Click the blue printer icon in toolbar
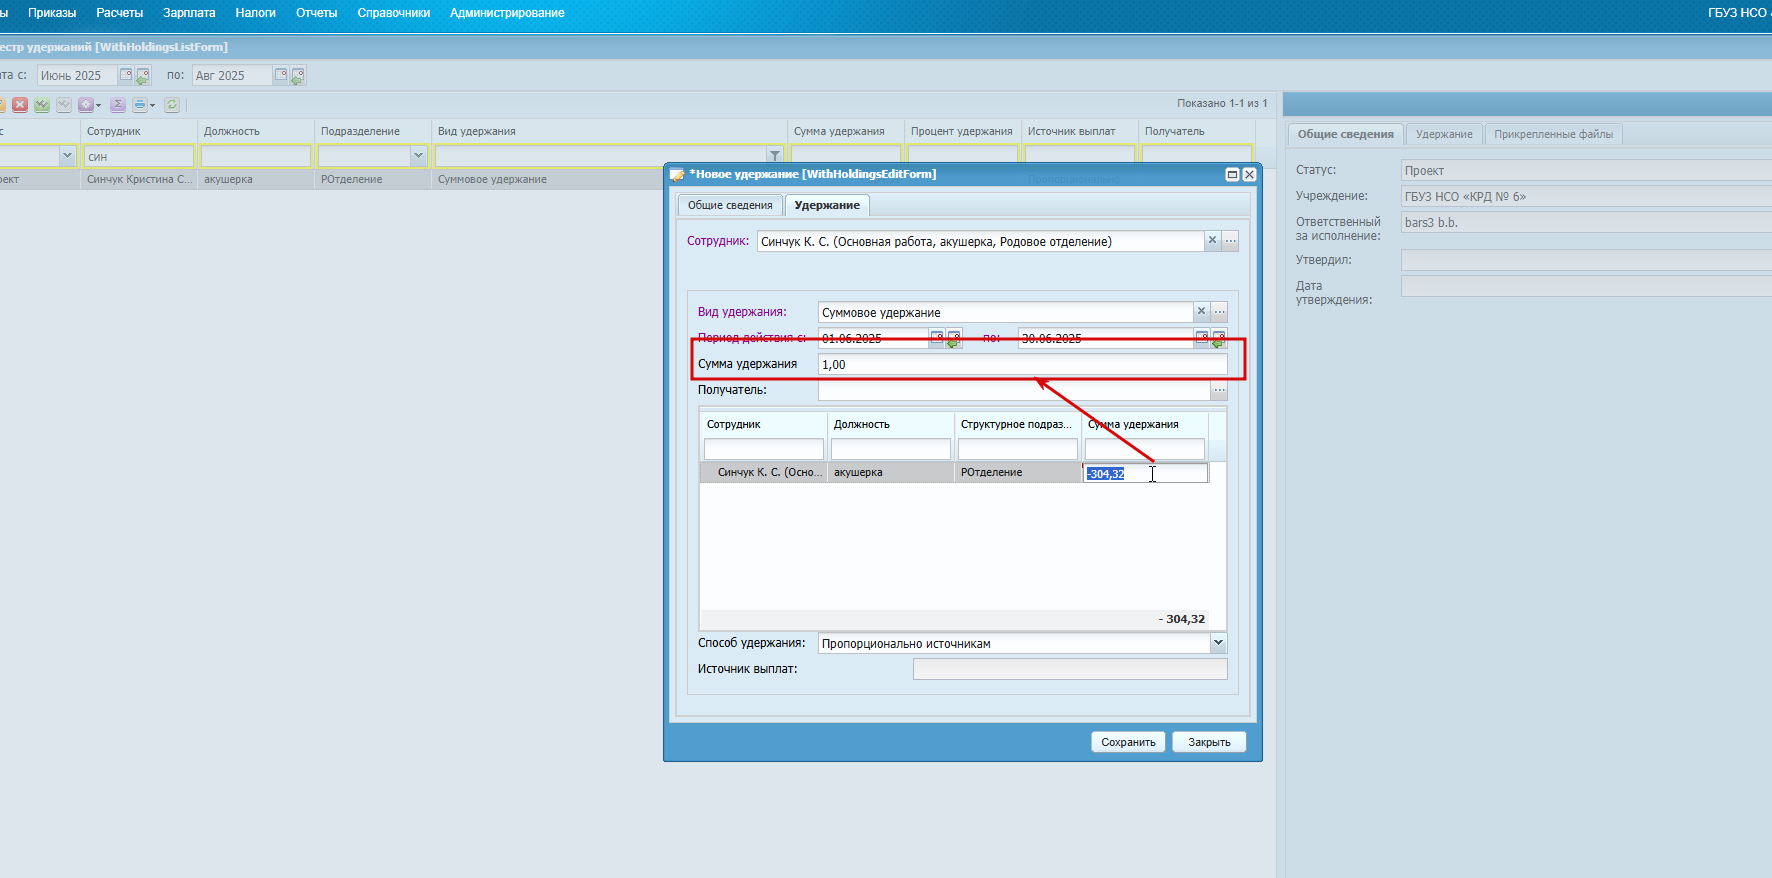The width and height of the screenshot is (1772, 878). [x=140, y=105]
